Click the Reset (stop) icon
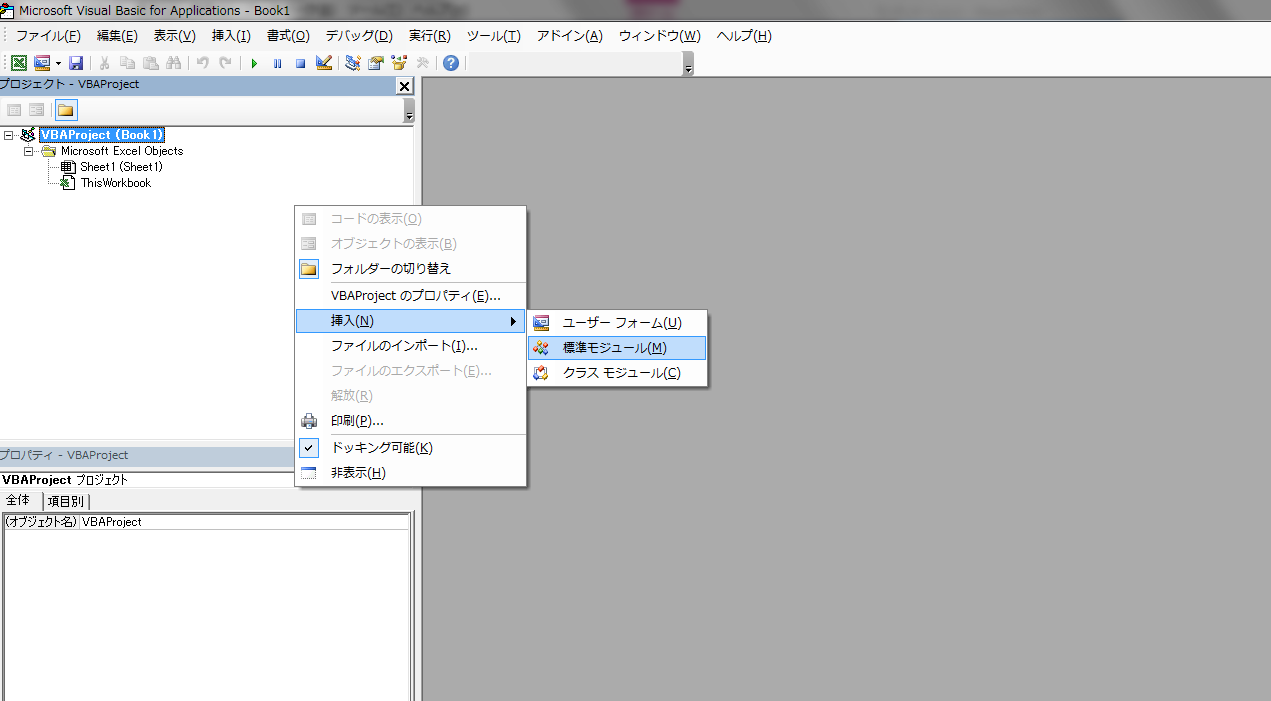 click(x=300, y=62)
